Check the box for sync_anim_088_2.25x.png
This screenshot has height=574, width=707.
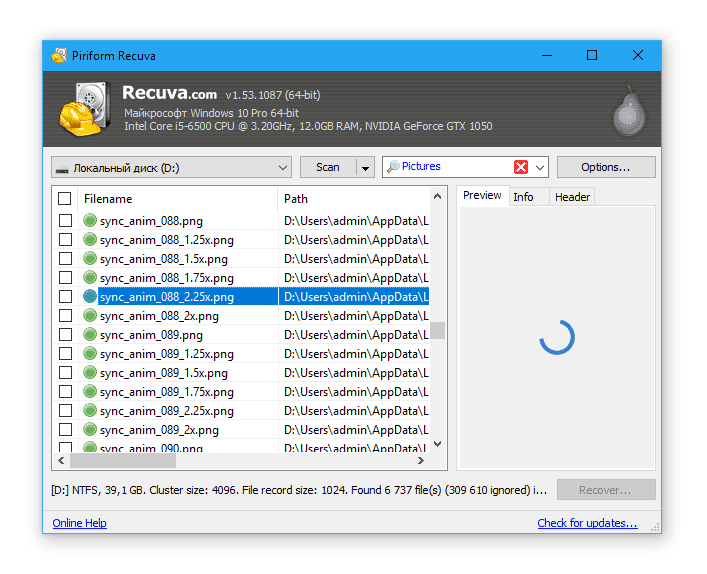click(x=65, y=296)
